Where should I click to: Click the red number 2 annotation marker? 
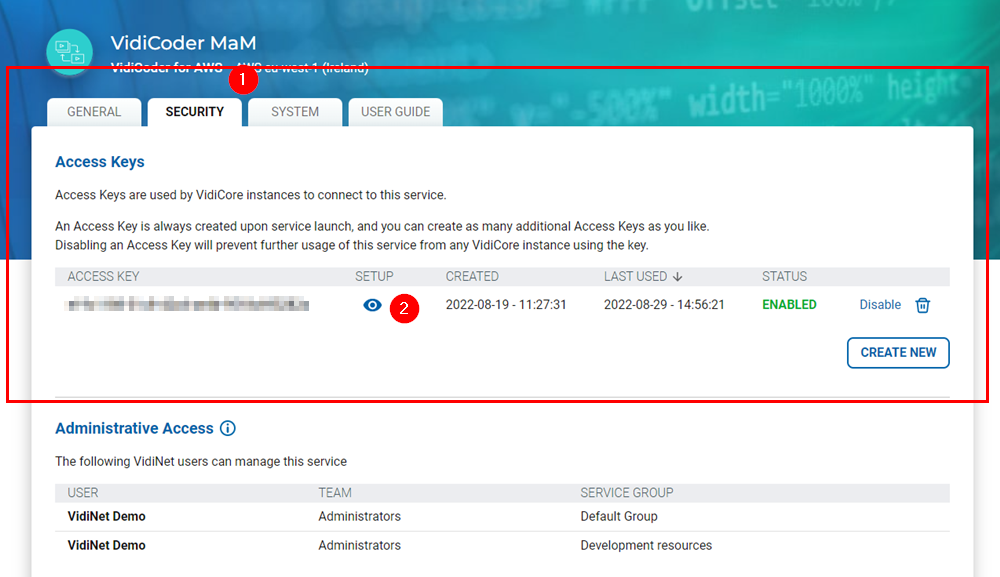404,308
